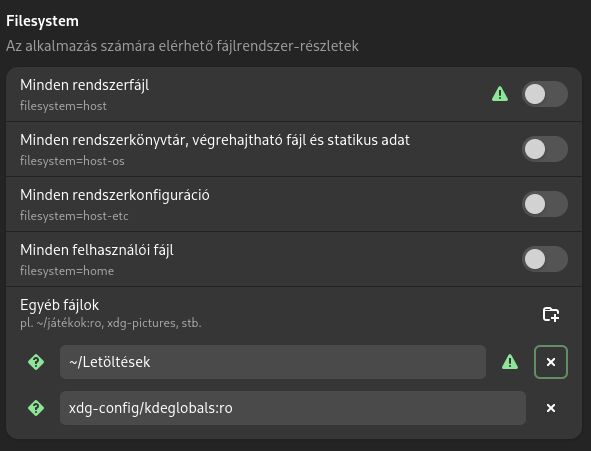Screen dimensions: 591x451
Task: Click the ~/Letöltések path input field
Action: (273, 362)
